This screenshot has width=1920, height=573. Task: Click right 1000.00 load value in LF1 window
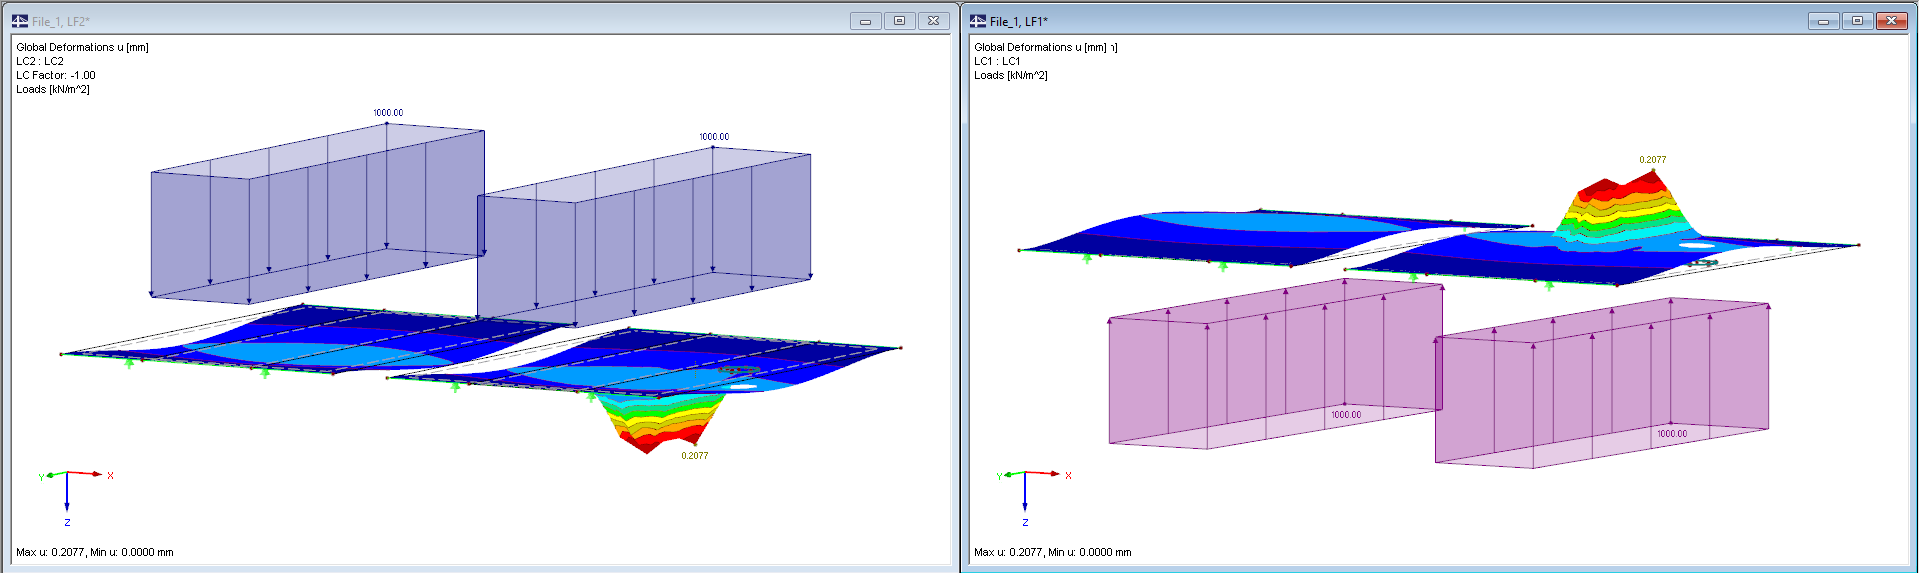coord(1672,434)
